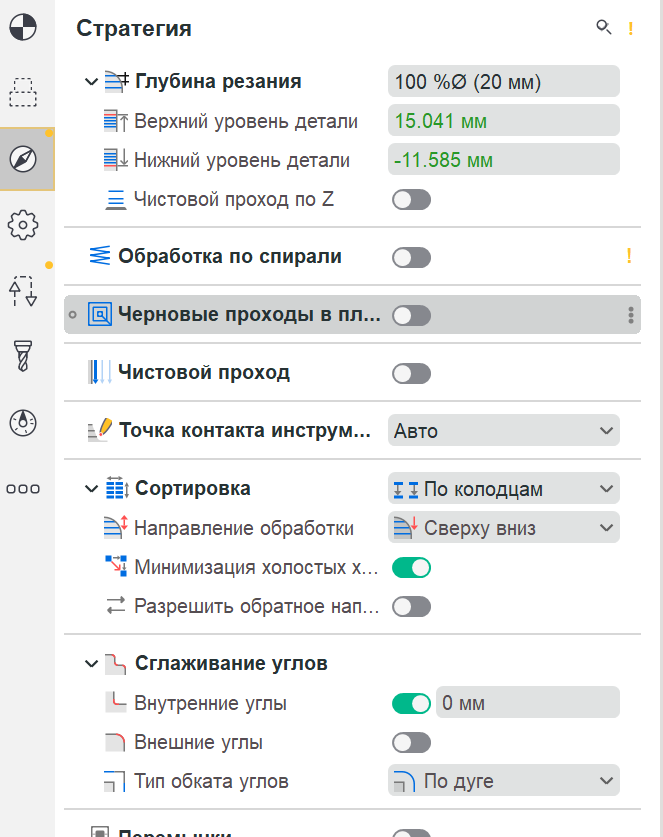Click the Направление обработки icon
The image size is (663, 837).
(x=116, y=527)
